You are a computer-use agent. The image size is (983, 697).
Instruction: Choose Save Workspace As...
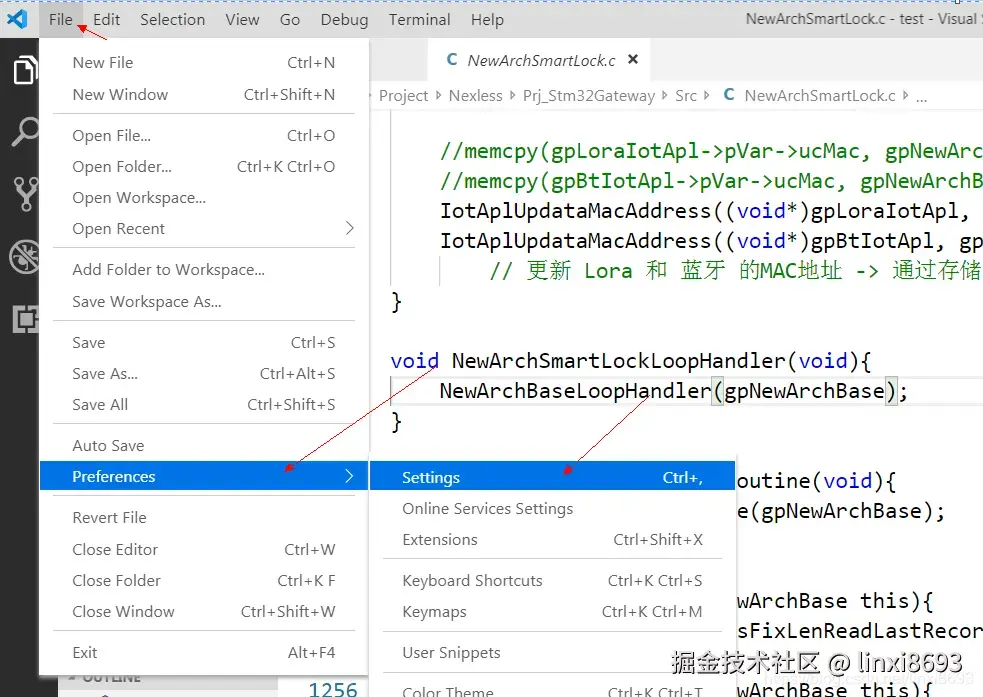(204, 301)
